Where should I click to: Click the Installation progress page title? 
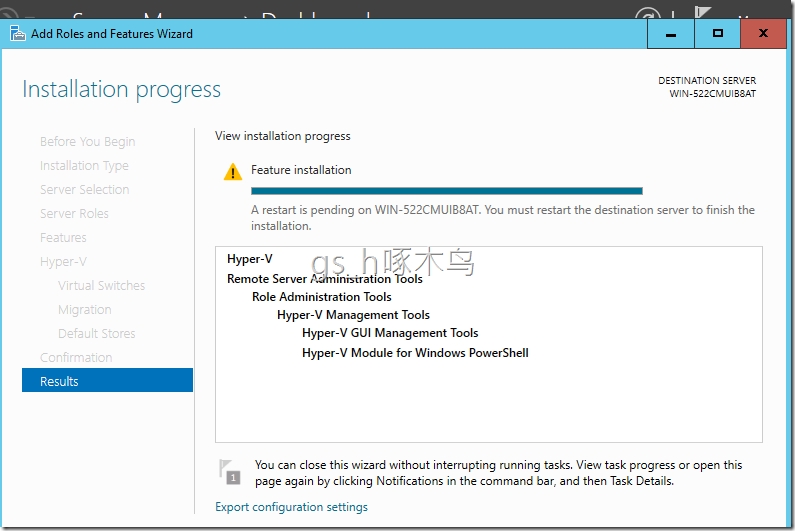[x=122, y=90]
